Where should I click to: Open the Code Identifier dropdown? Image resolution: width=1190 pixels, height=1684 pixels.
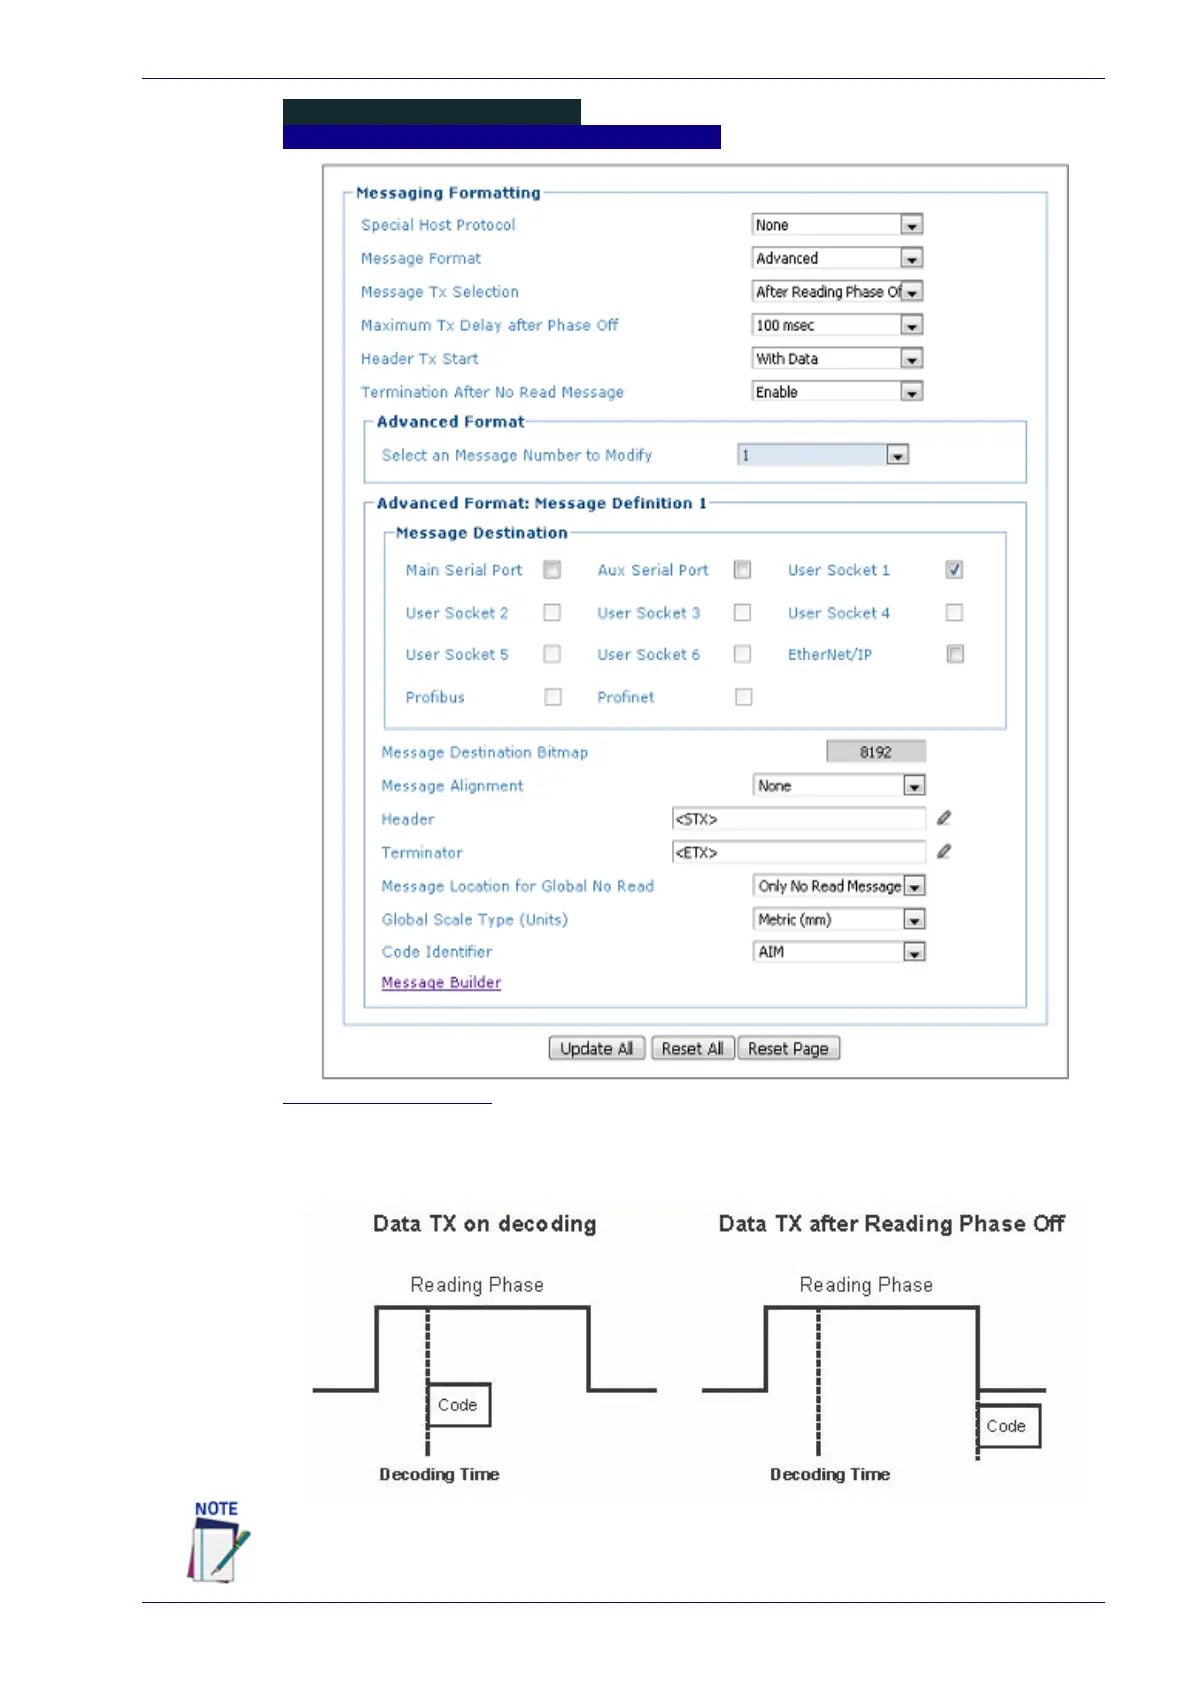839,952
